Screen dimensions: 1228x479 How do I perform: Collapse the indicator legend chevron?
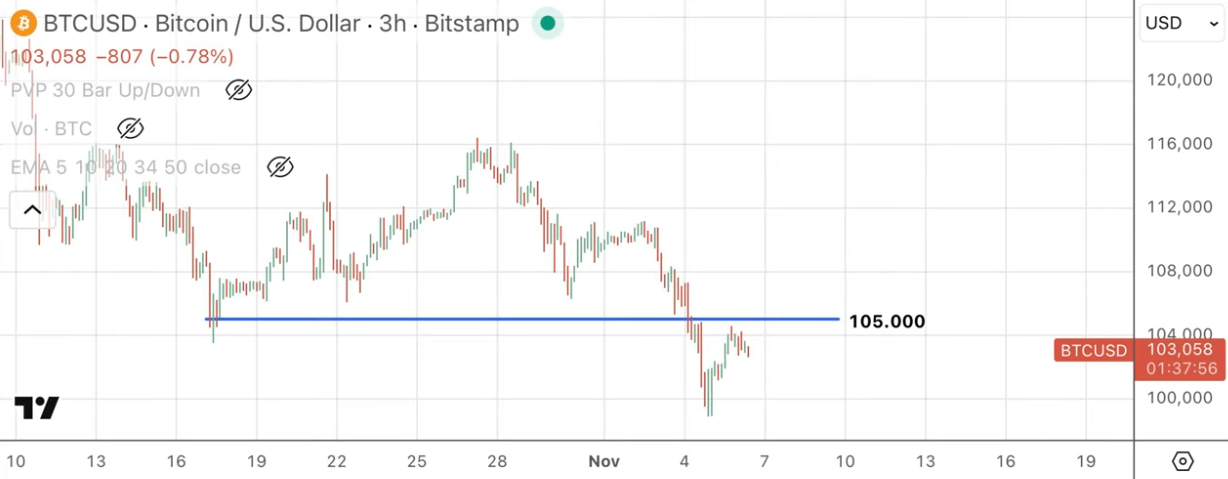click(32, 210)
